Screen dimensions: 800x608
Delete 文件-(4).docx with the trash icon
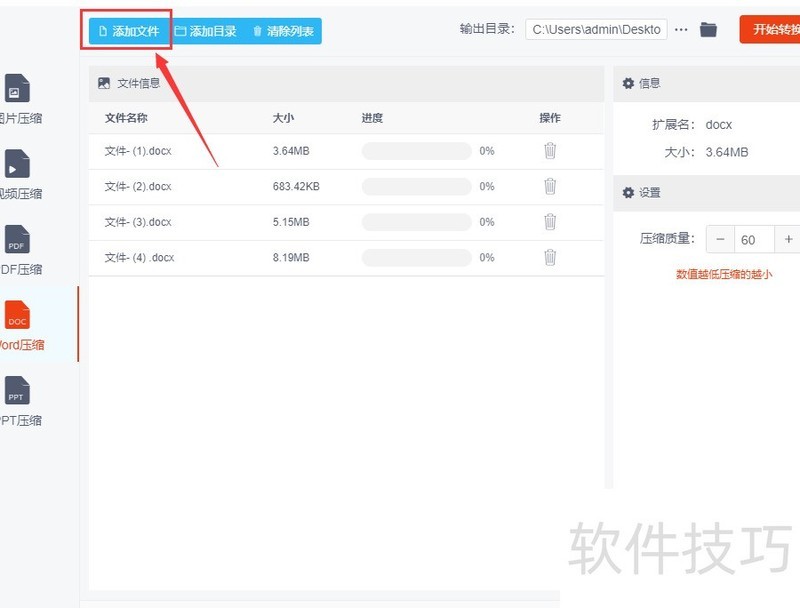tap(549, 257)
